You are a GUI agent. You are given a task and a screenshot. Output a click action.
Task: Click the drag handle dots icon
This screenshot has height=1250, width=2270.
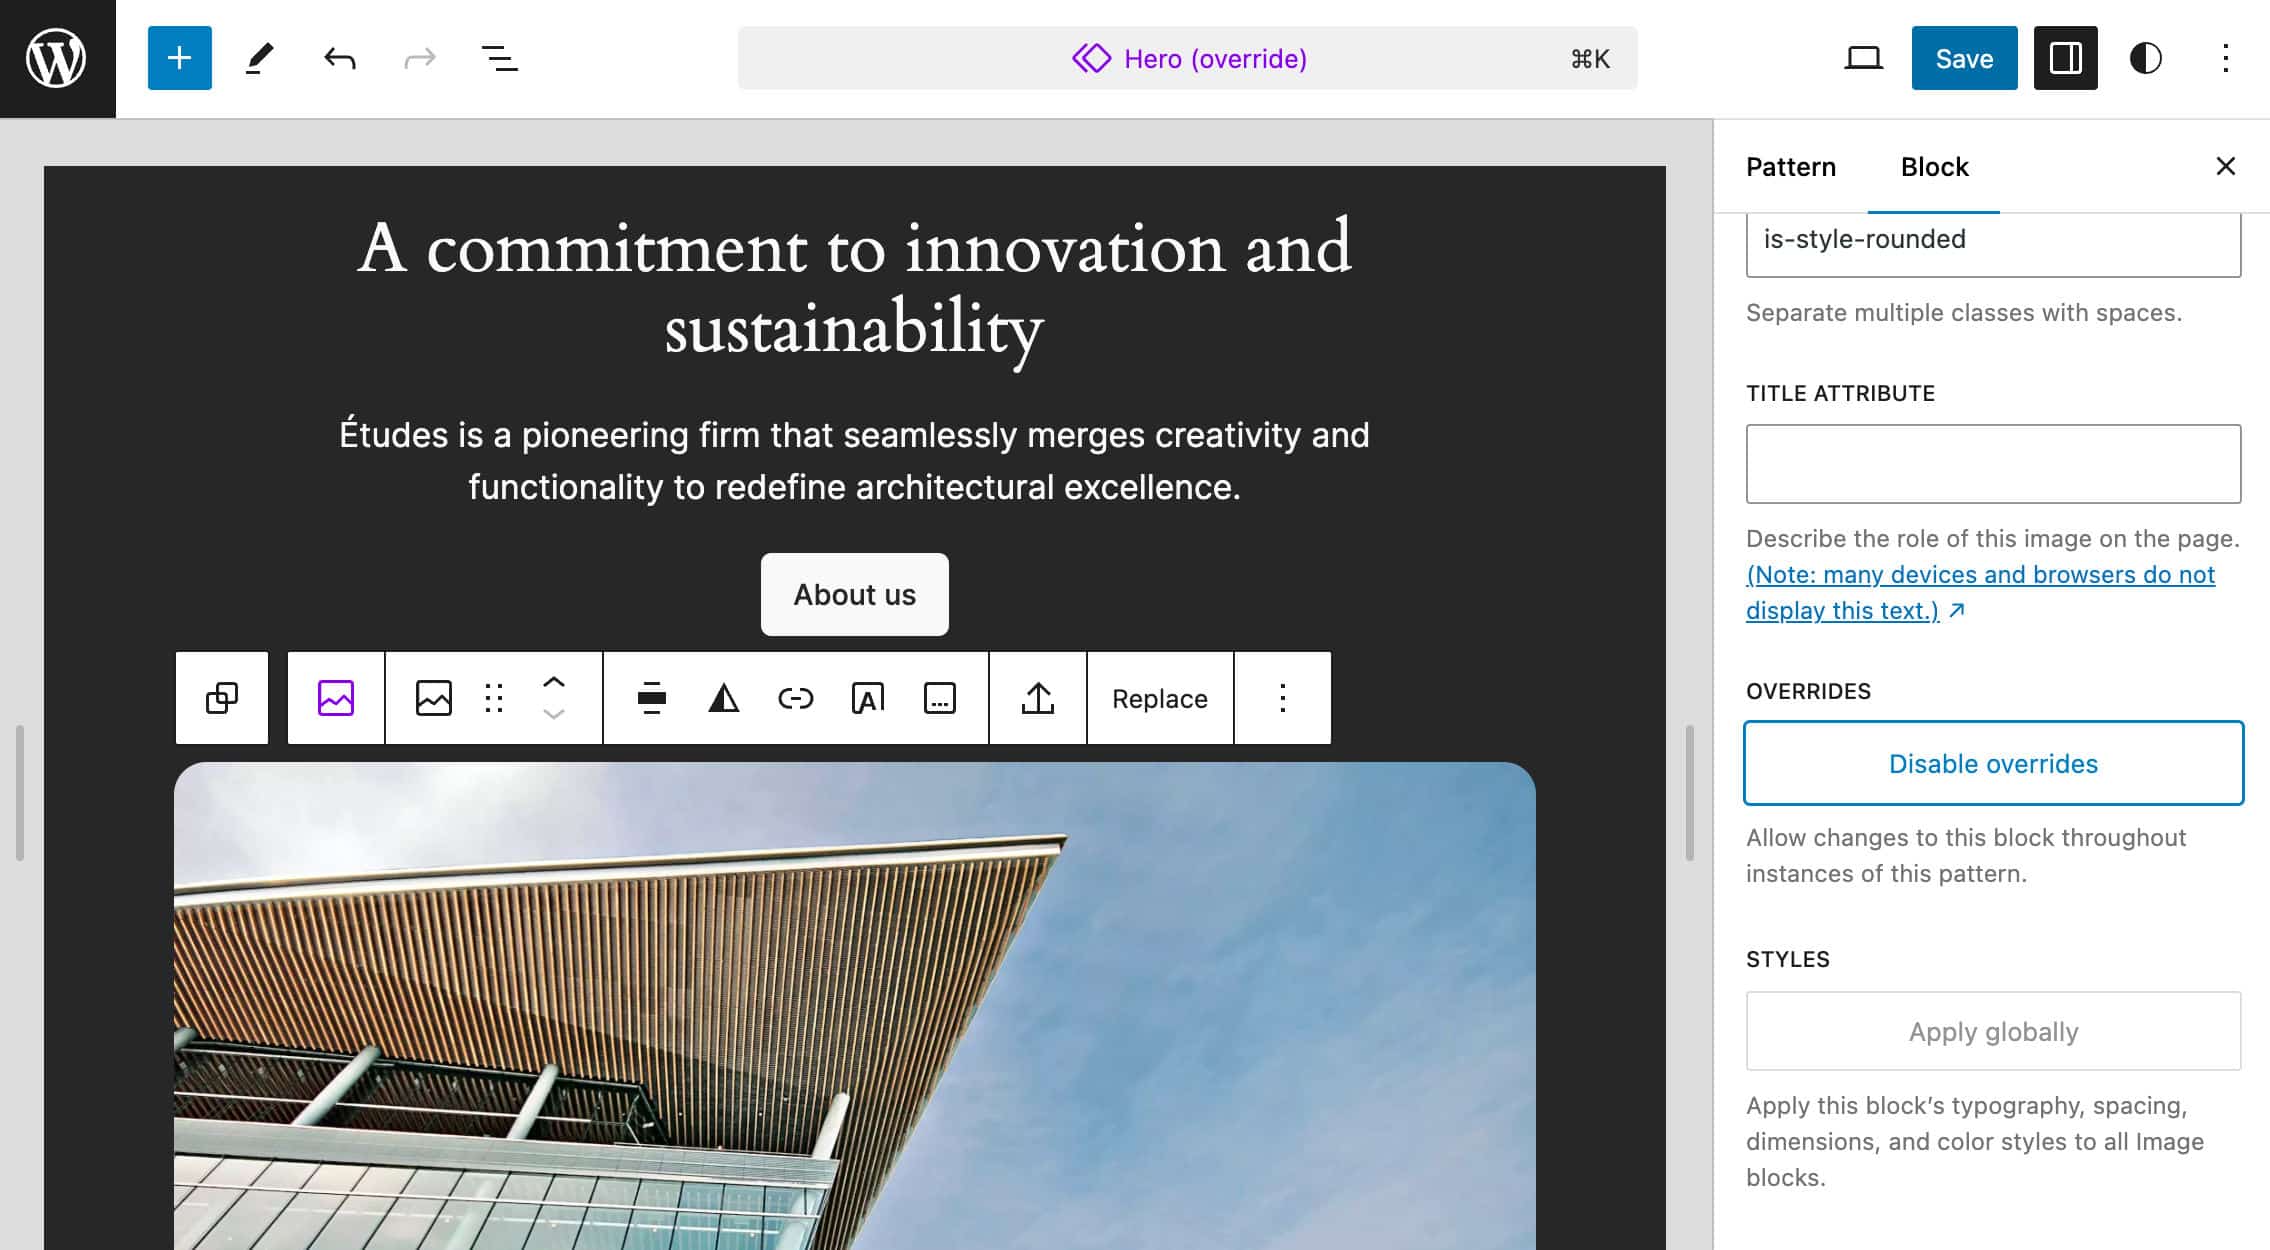(492, 696)
